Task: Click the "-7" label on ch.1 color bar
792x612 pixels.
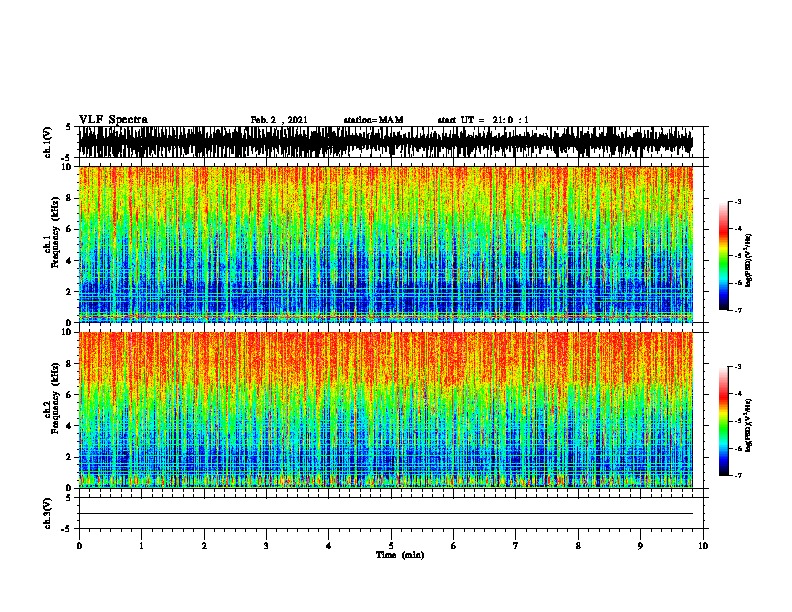Action: tap(738, 310)
